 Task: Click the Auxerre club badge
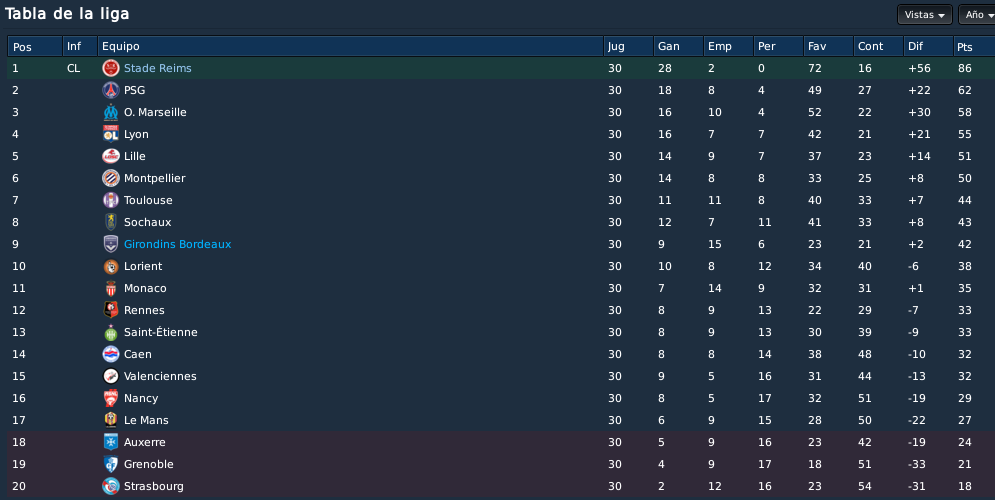[x=111, y=442]
